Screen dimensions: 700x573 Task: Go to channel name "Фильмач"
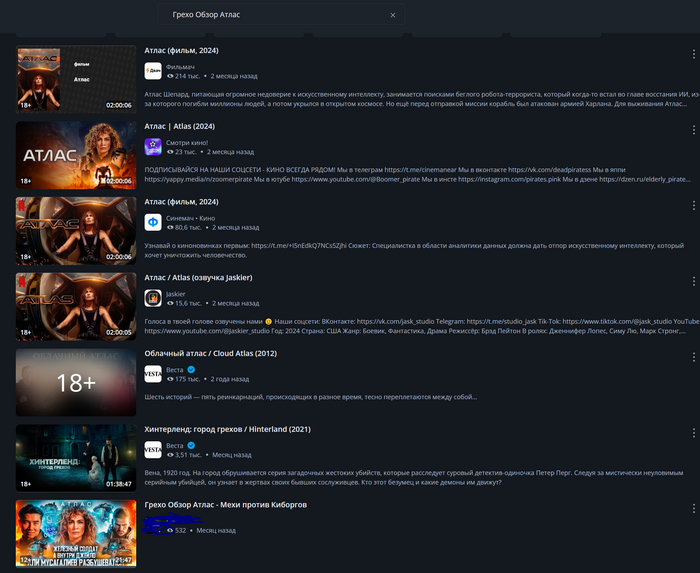(x=180, y=67)
